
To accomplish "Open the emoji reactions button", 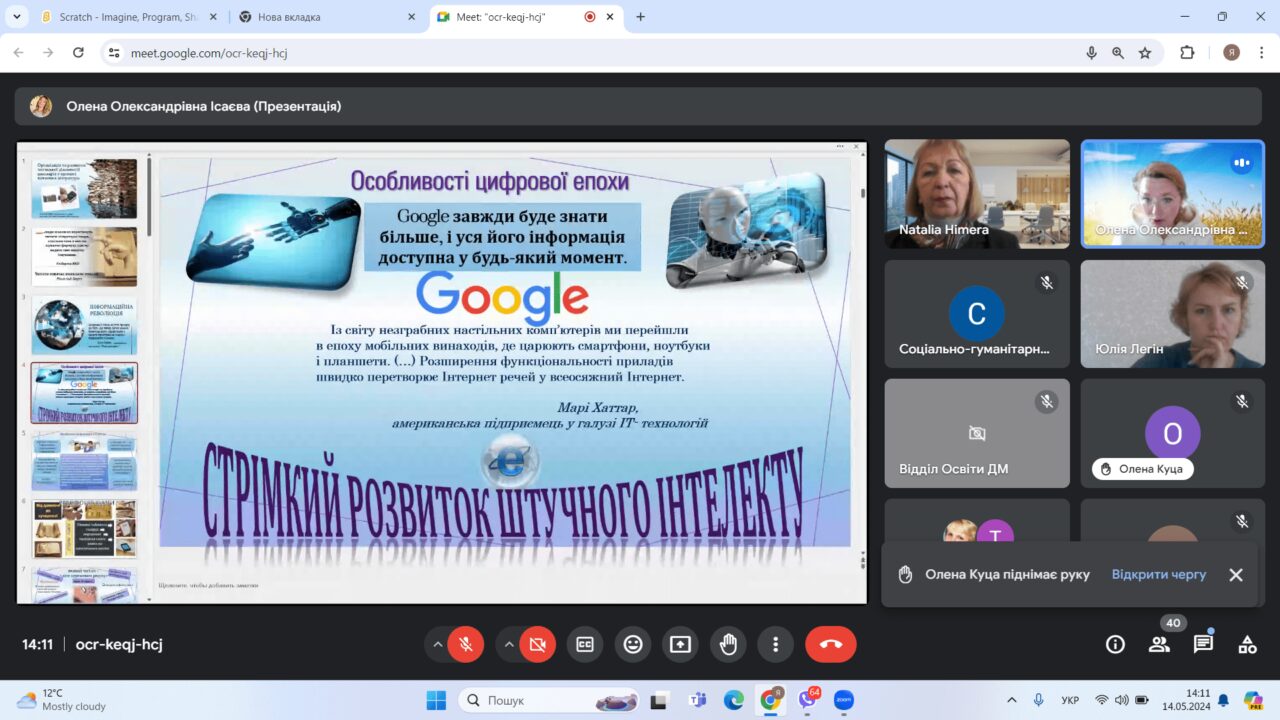I will (x=633, y=645).
